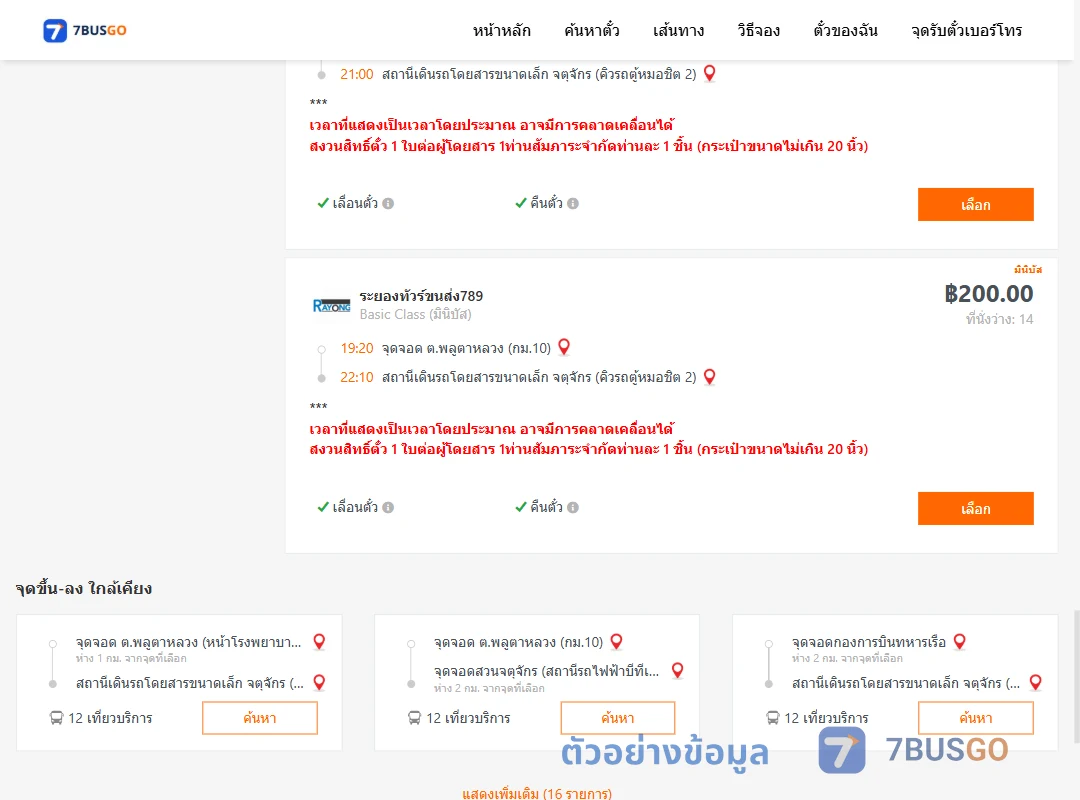This screenshot has width=1080, height=800.
Task: Click map pin for จุดจอด ต.พลูตาหลวง (หน้าโรงพยาบา...
Action: click(x=319, y=642)
